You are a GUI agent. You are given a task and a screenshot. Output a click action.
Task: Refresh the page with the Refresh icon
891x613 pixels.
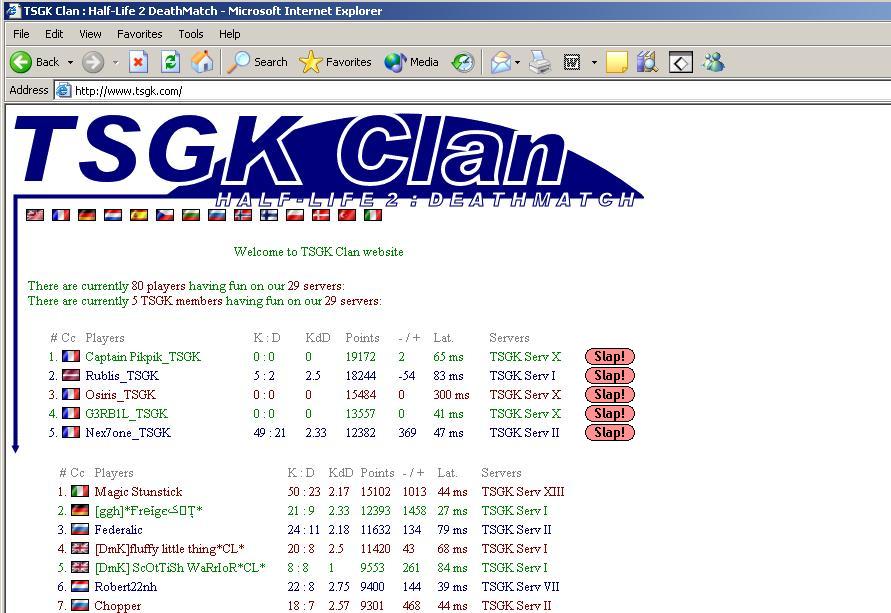point(171,62)
